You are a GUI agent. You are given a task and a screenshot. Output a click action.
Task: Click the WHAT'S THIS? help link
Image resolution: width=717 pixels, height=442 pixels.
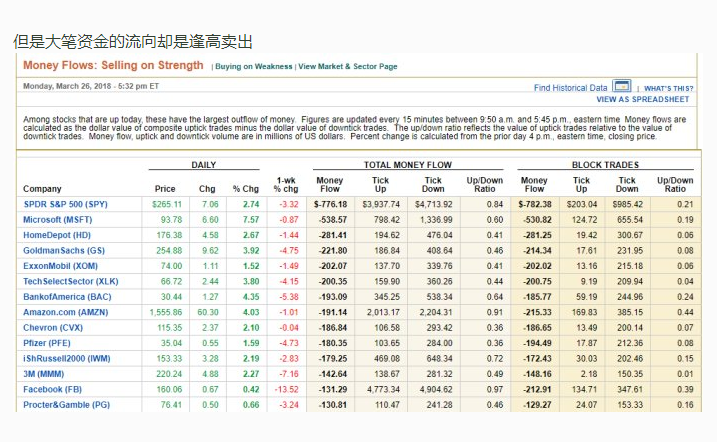[668, 88]
